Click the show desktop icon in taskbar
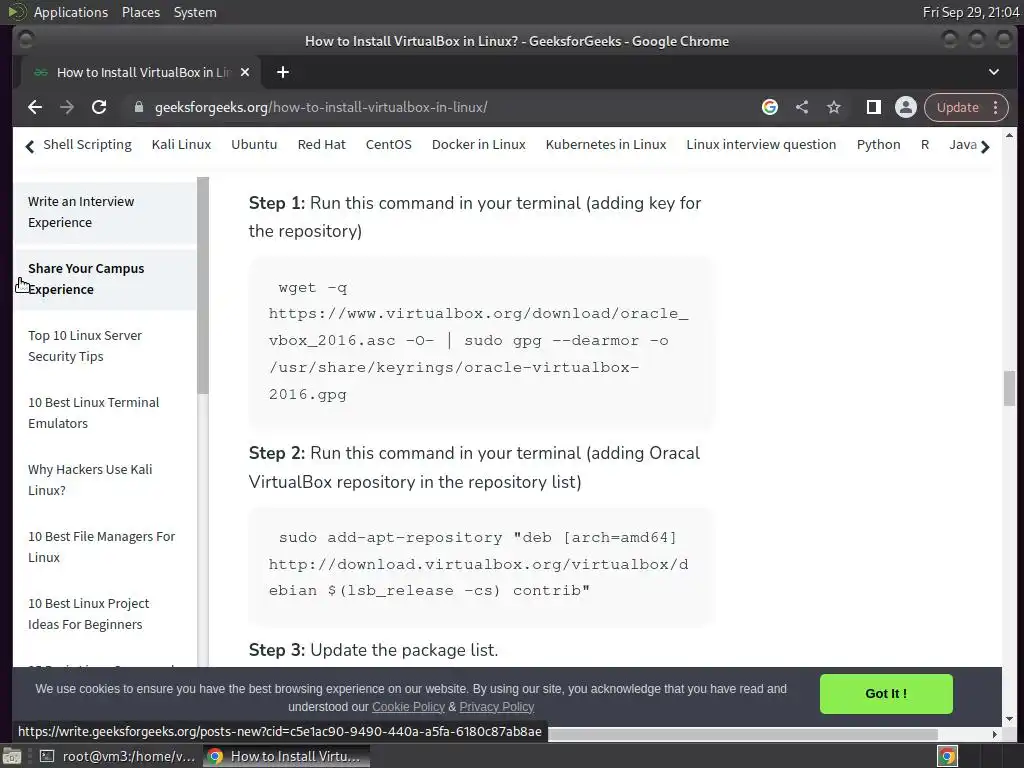This screenshot has height=768, width=1024. pyautogui.click(x=12, y=756)
